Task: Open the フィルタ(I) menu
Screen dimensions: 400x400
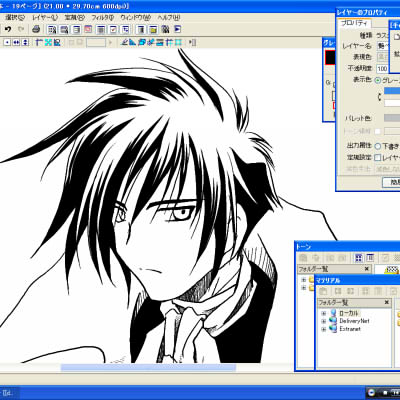Action: pyautogui.click(x=102, y=17)
